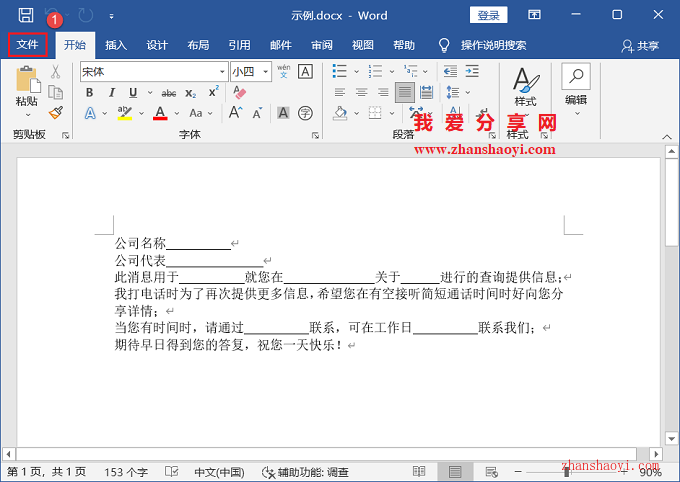The width and height of the screenshot is (680, 482).
Task: Click the Clear Formatting eraser icon
Action: tap(239, 92)
